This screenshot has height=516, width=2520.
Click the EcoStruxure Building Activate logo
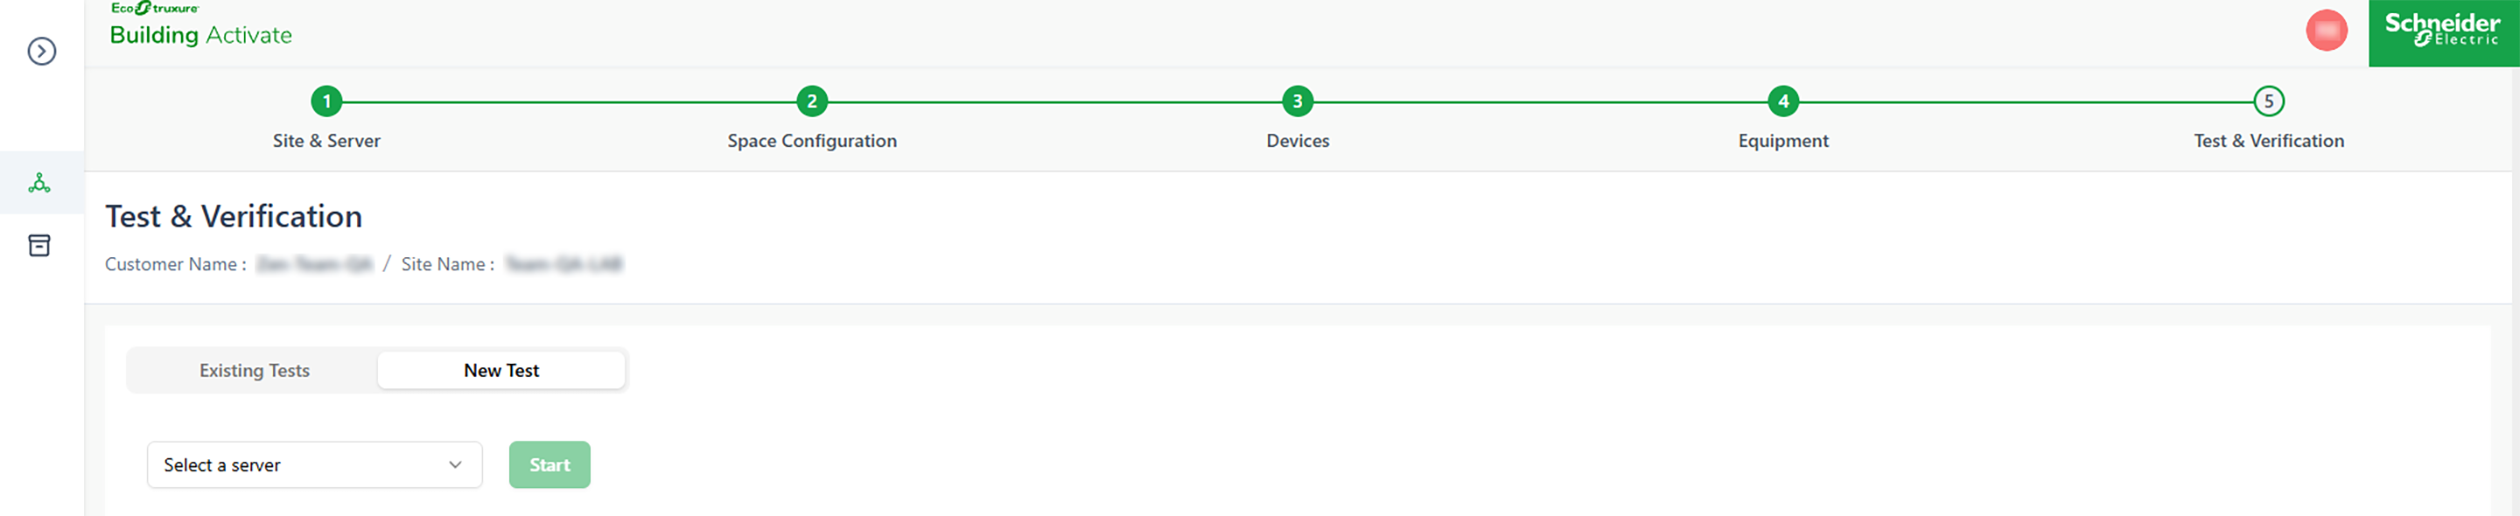[x=200, y=26]
